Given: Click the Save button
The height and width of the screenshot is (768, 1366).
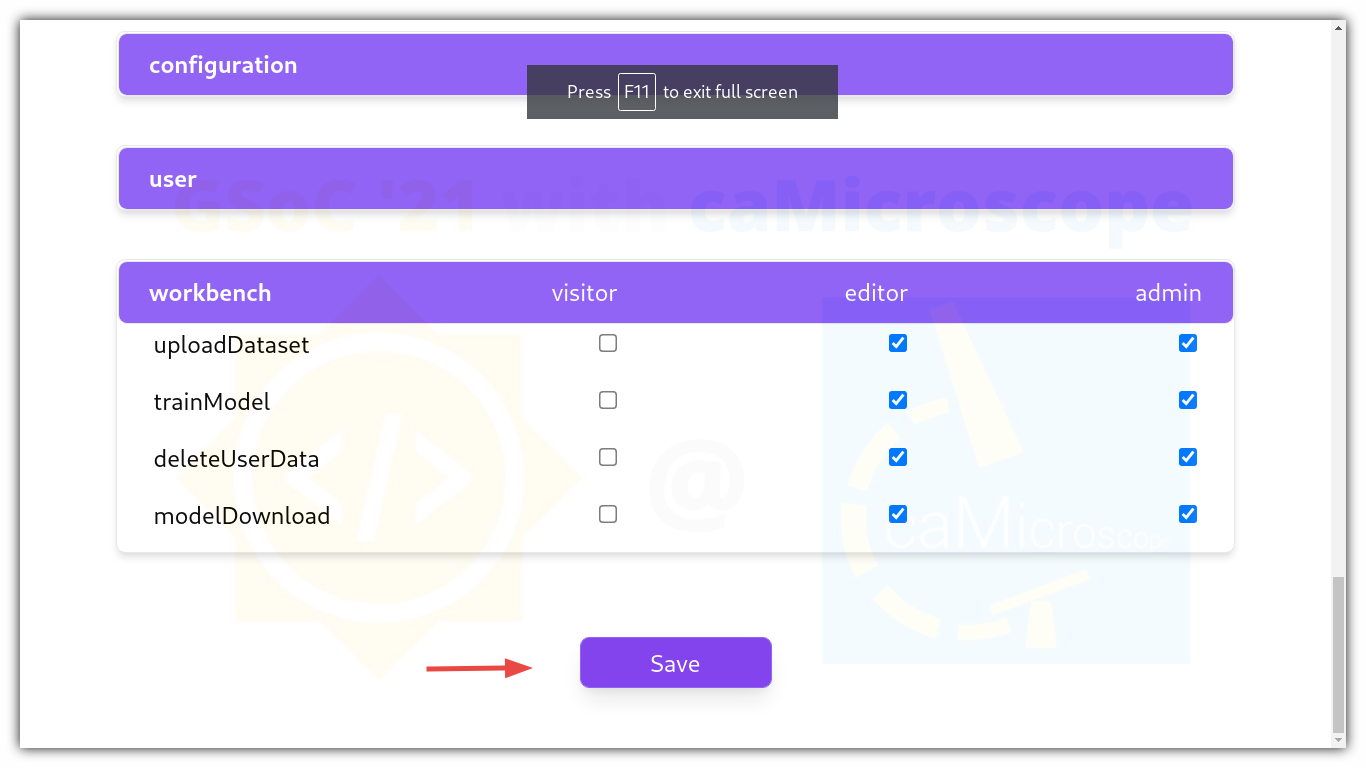Looking at the screenshot, I should coord(675,663).
